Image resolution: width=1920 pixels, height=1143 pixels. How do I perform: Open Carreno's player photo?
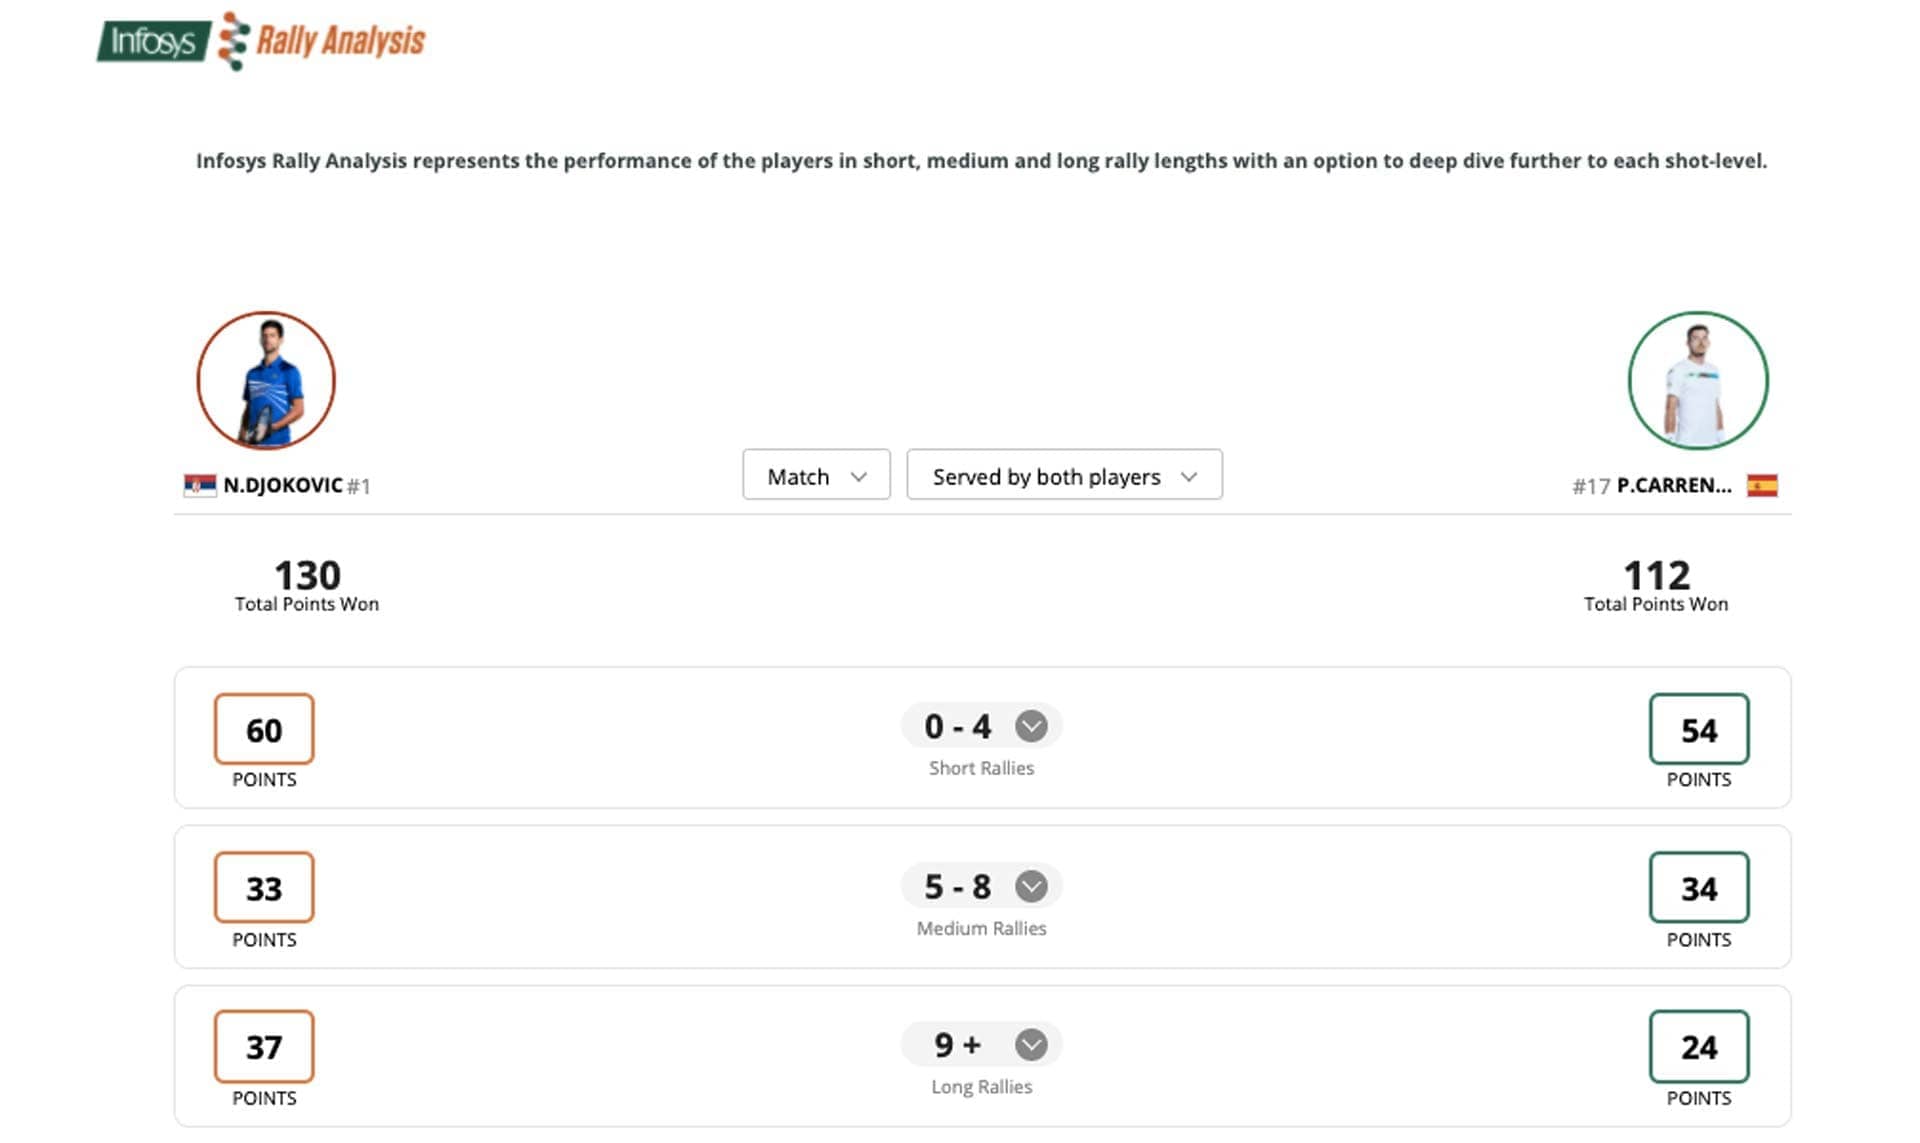pyautogui.click(x=1698, y=380)
